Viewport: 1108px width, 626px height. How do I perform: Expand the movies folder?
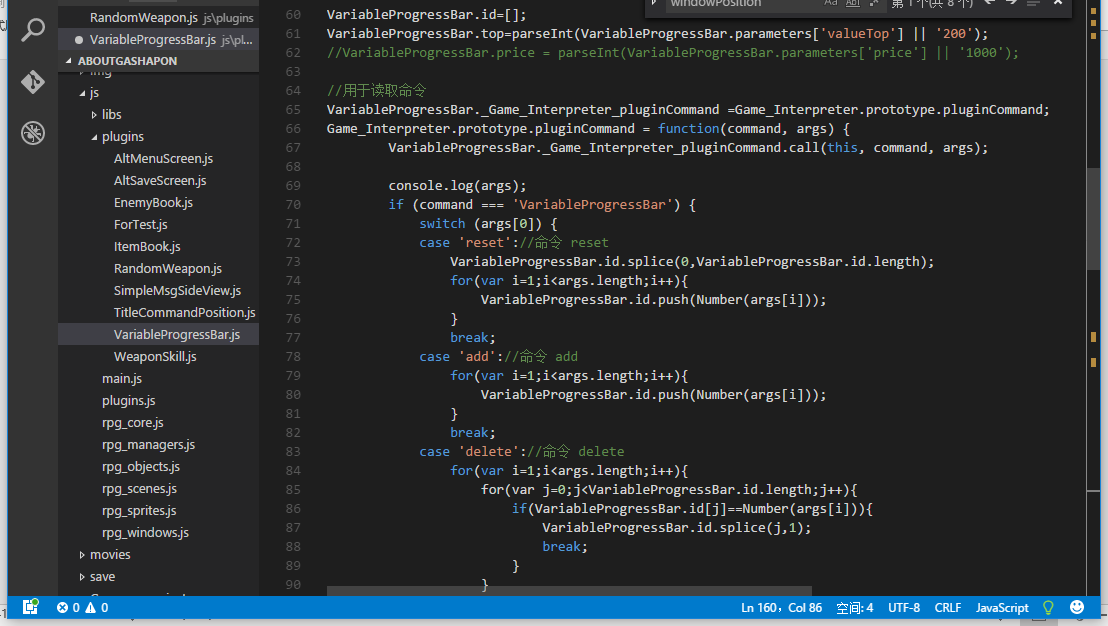[x=82, y=555]
